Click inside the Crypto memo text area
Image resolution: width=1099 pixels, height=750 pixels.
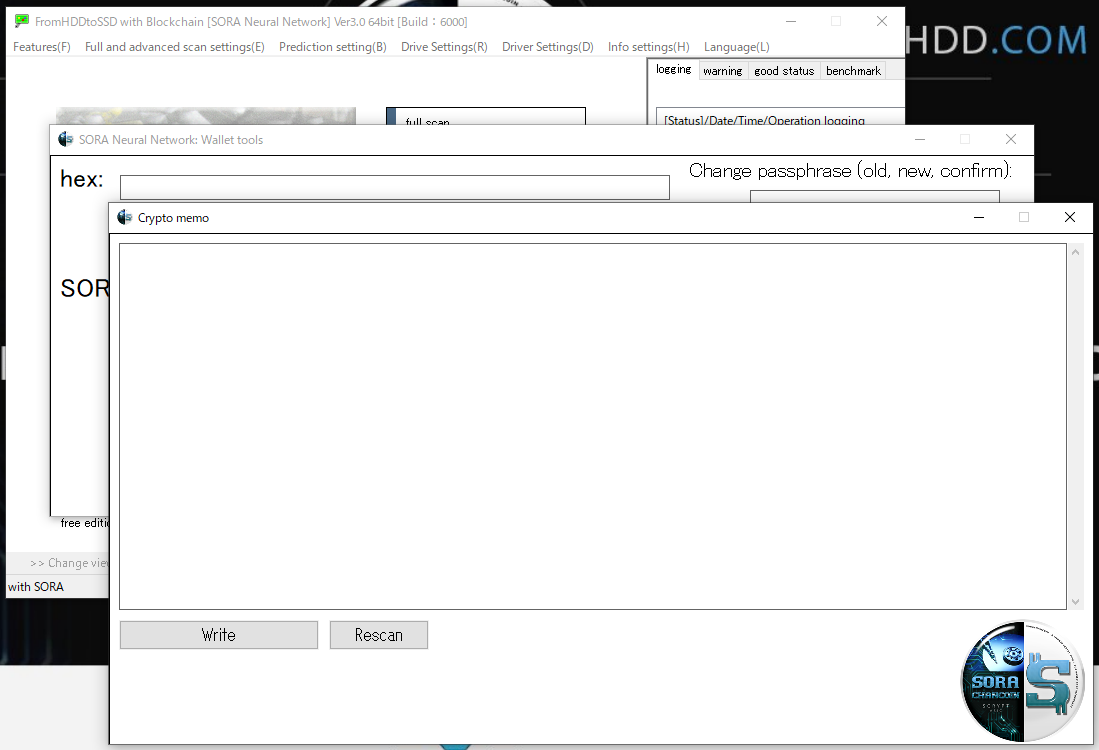click(x=593, y=426)
